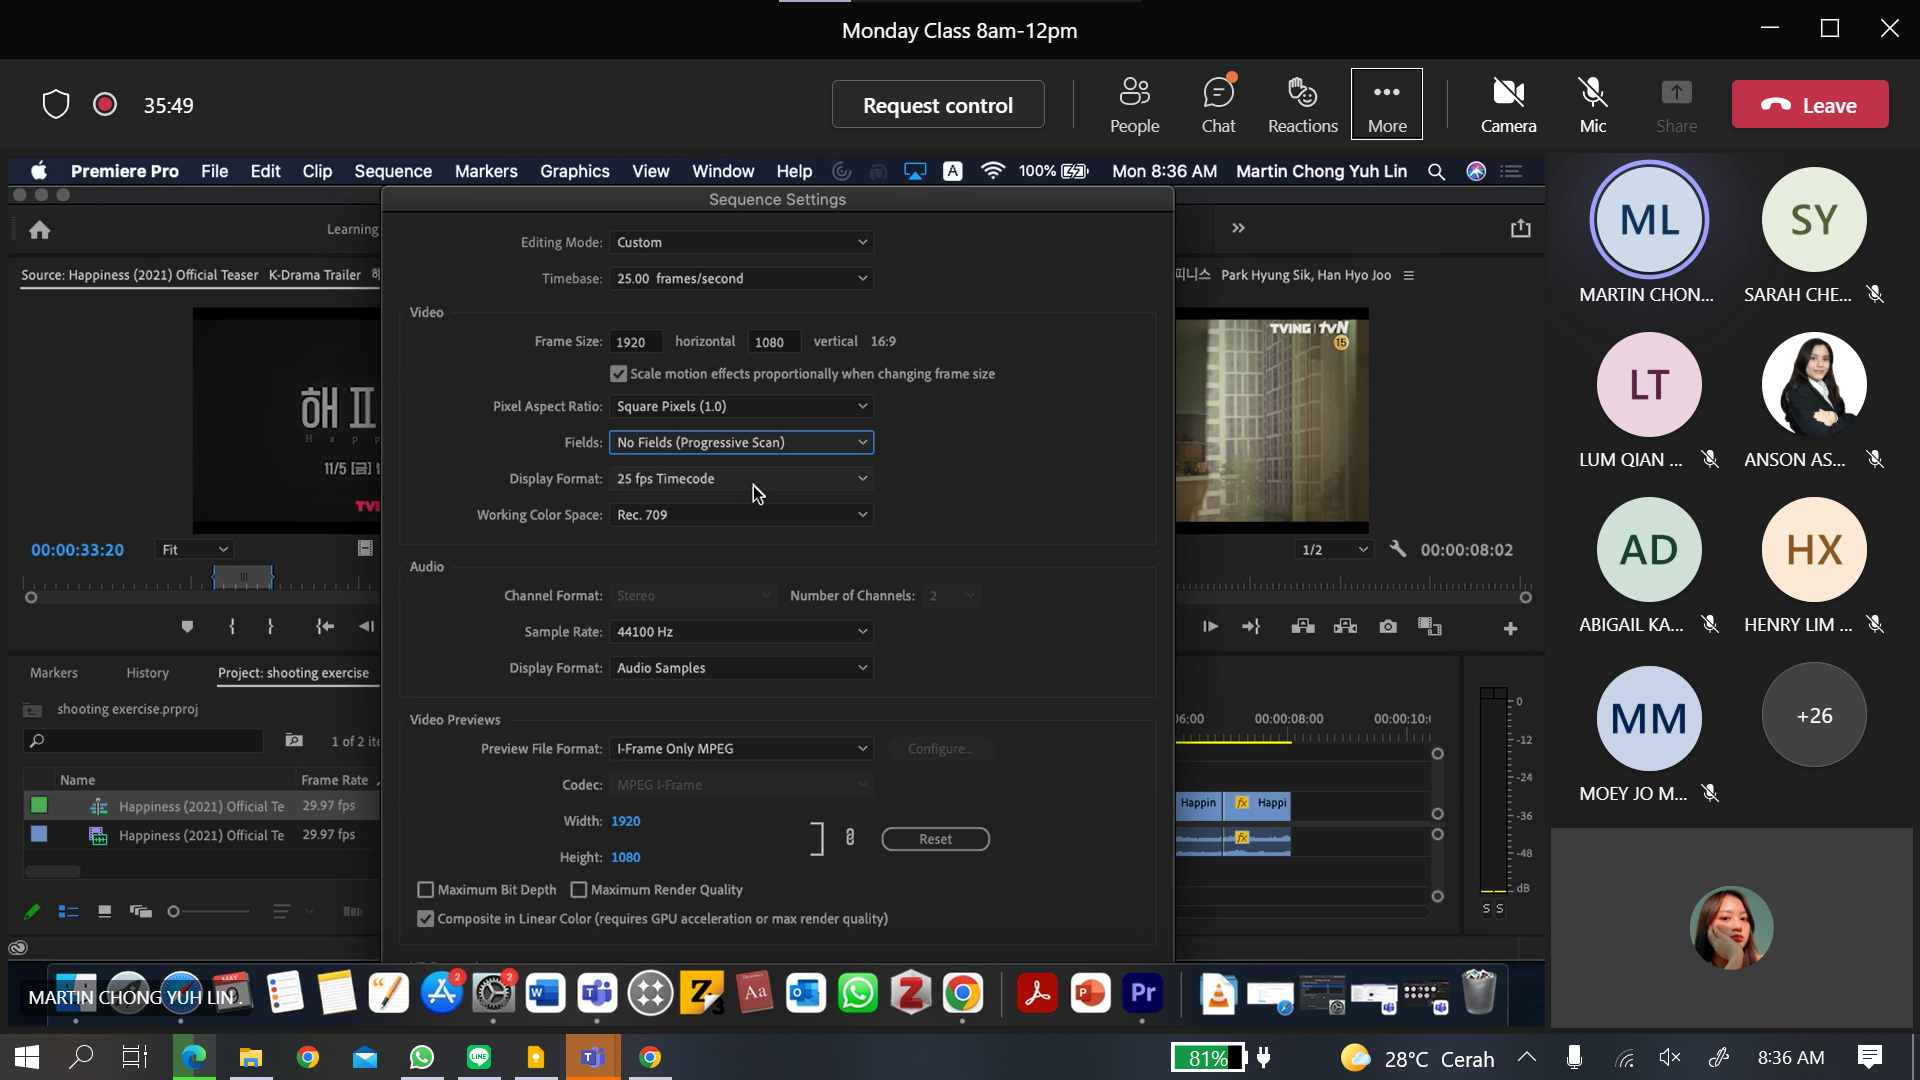Click the Request control button
The image size is (1920, 1080).
pyautogui.click(x=937, y=105)
